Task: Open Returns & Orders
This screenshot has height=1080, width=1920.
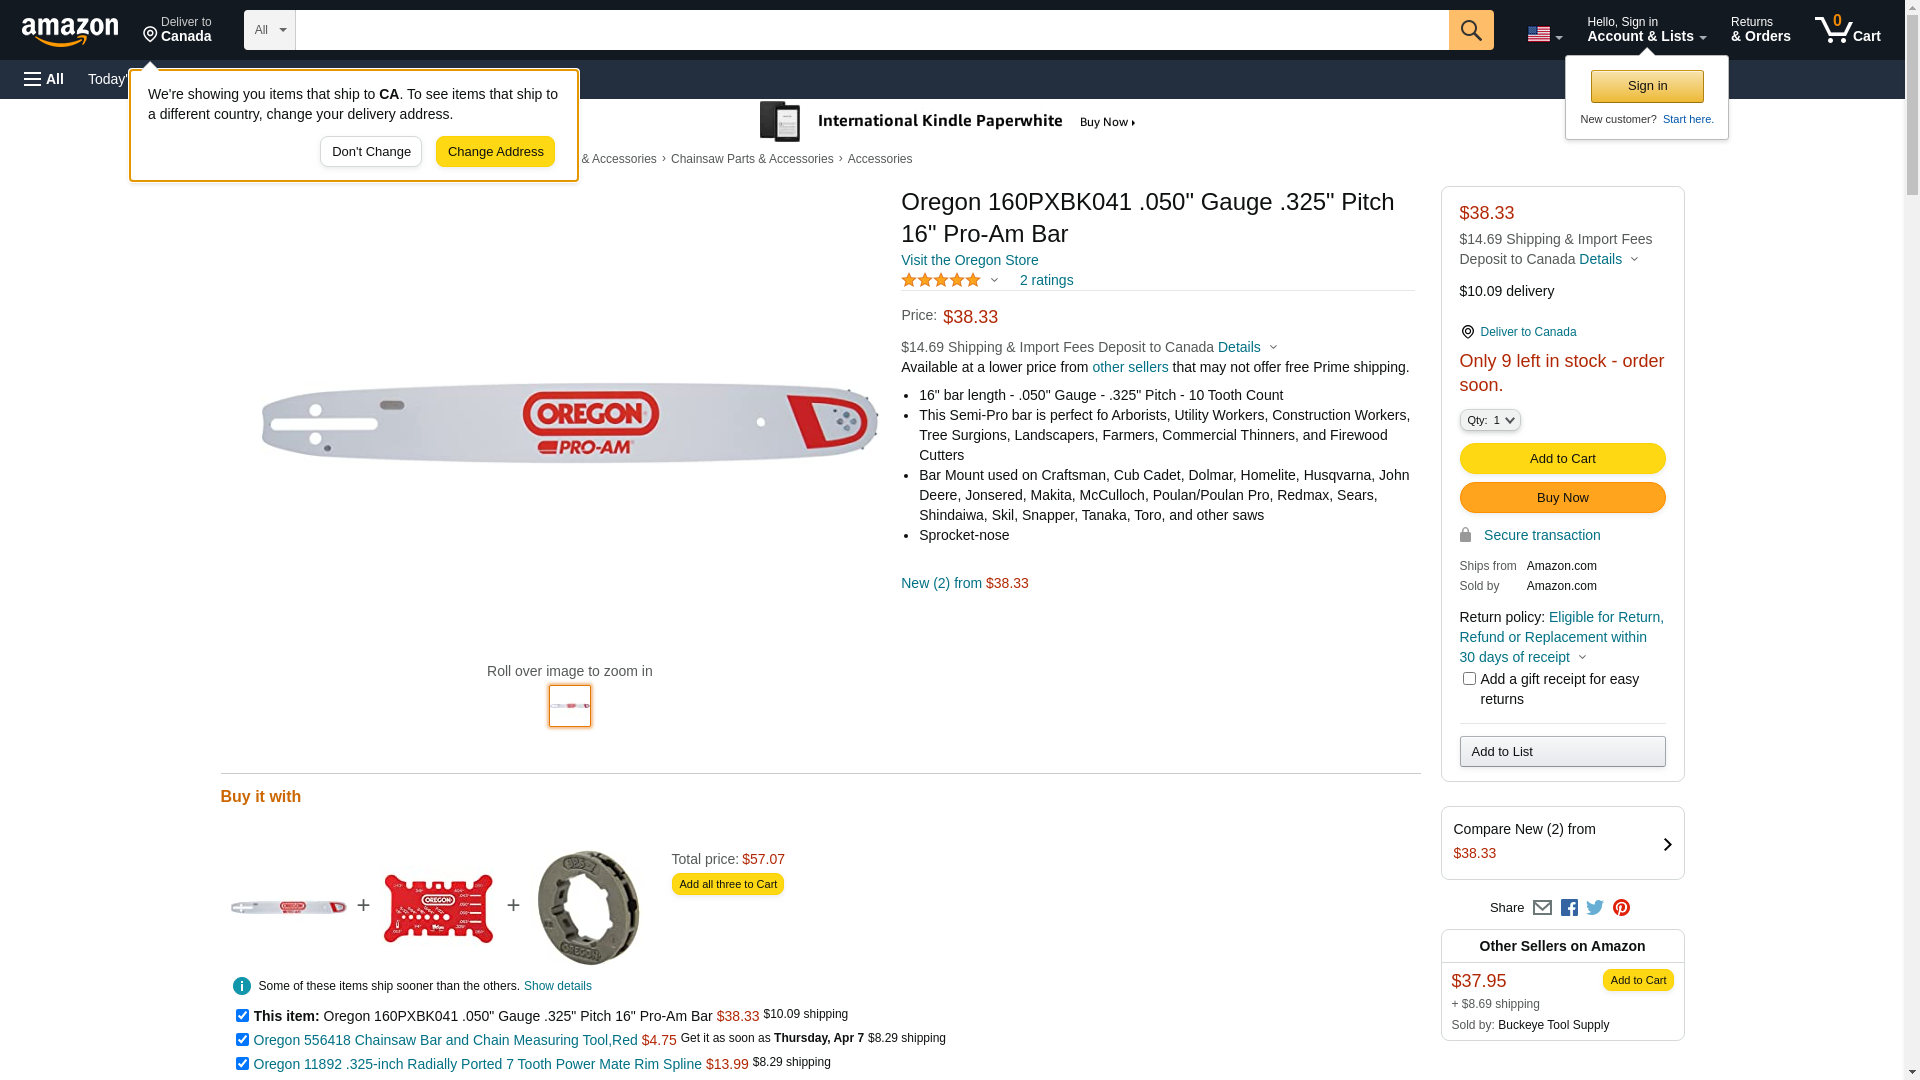Action: [x=1760, y=30]
